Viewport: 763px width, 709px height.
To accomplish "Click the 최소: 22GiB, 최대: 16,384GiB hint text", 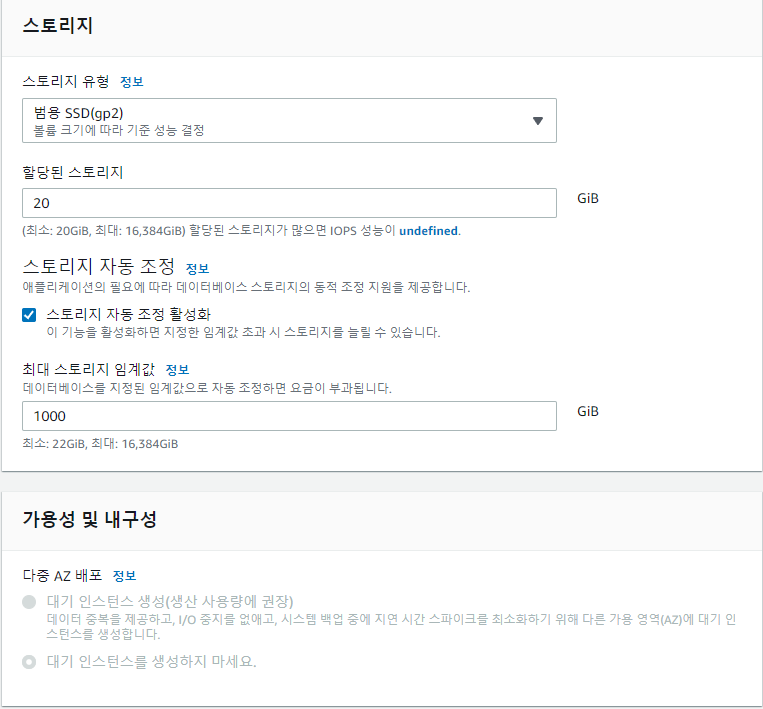I will 100,444.
